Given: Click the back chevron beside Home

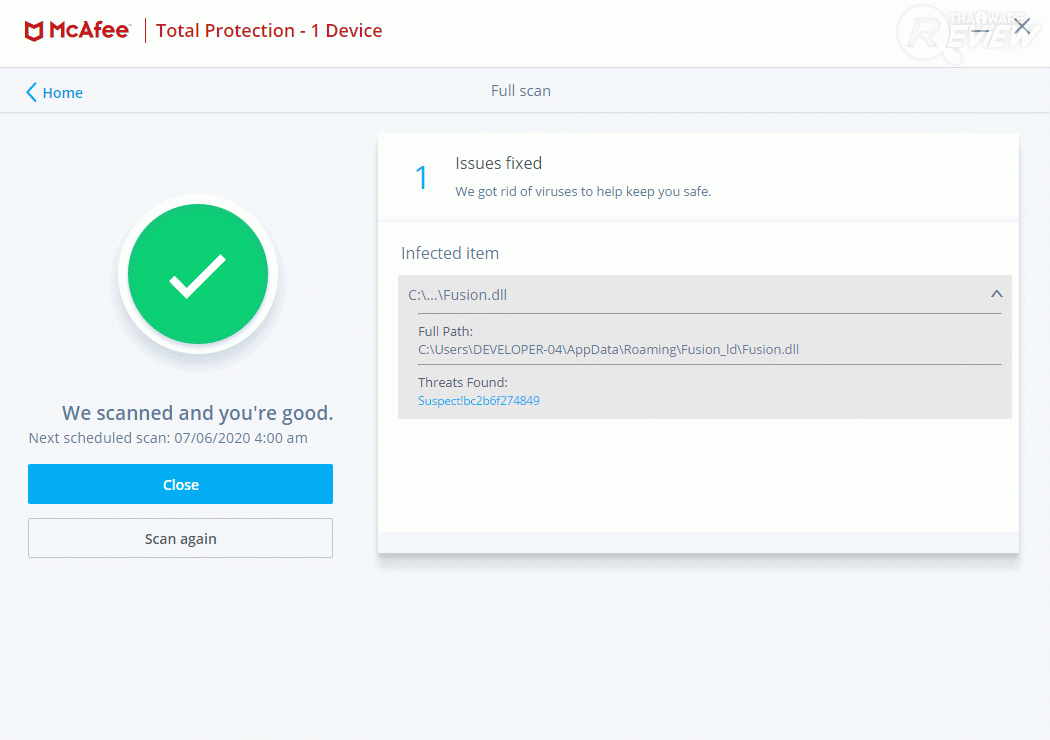Looking at the screenshot, I should 31,93.
